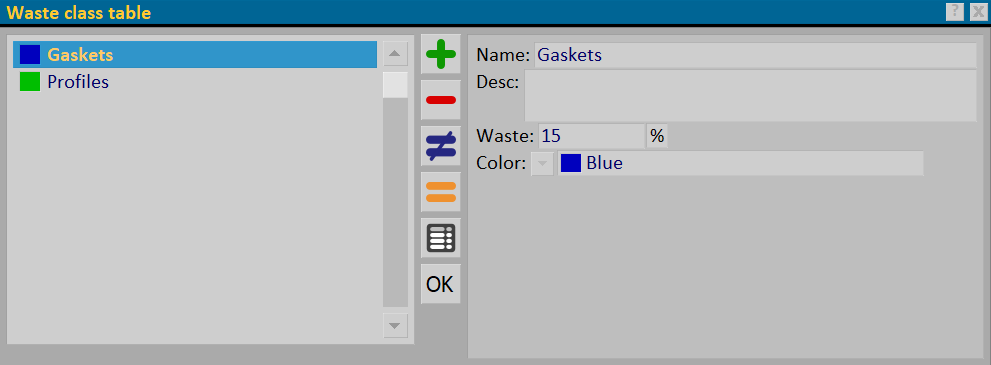The image size is (991, 365).
Task: Focus the Name input field
Action: pyautogui.click(x=755, y=56)
